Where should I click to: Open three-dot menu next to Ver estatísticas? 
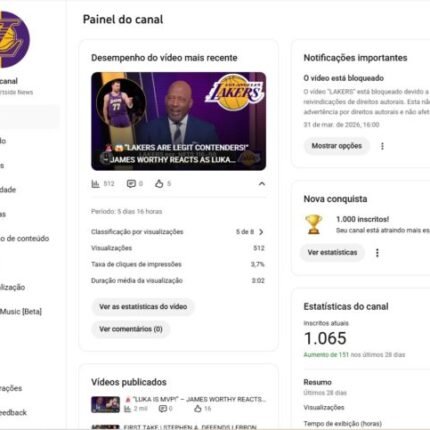[377, 253]
